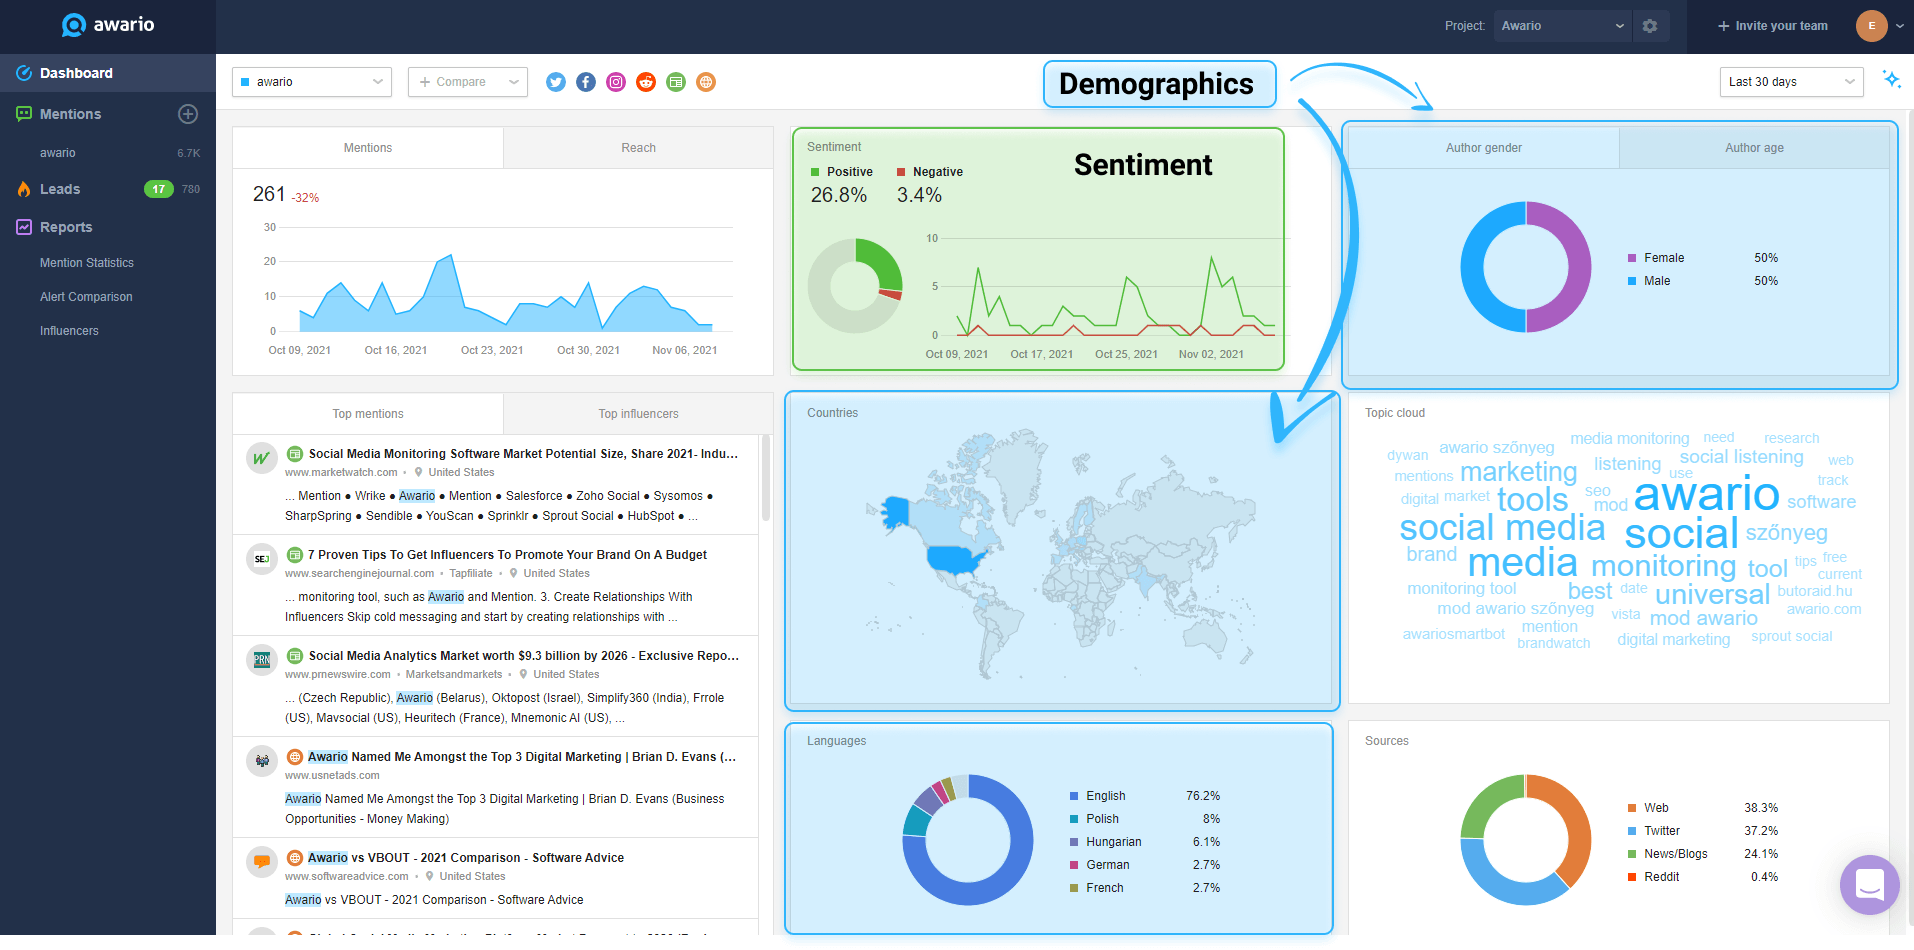Toggle the Instagram source filter
Image resolution: width=1914 pixels, height=950 pixels.
(616, 82)
